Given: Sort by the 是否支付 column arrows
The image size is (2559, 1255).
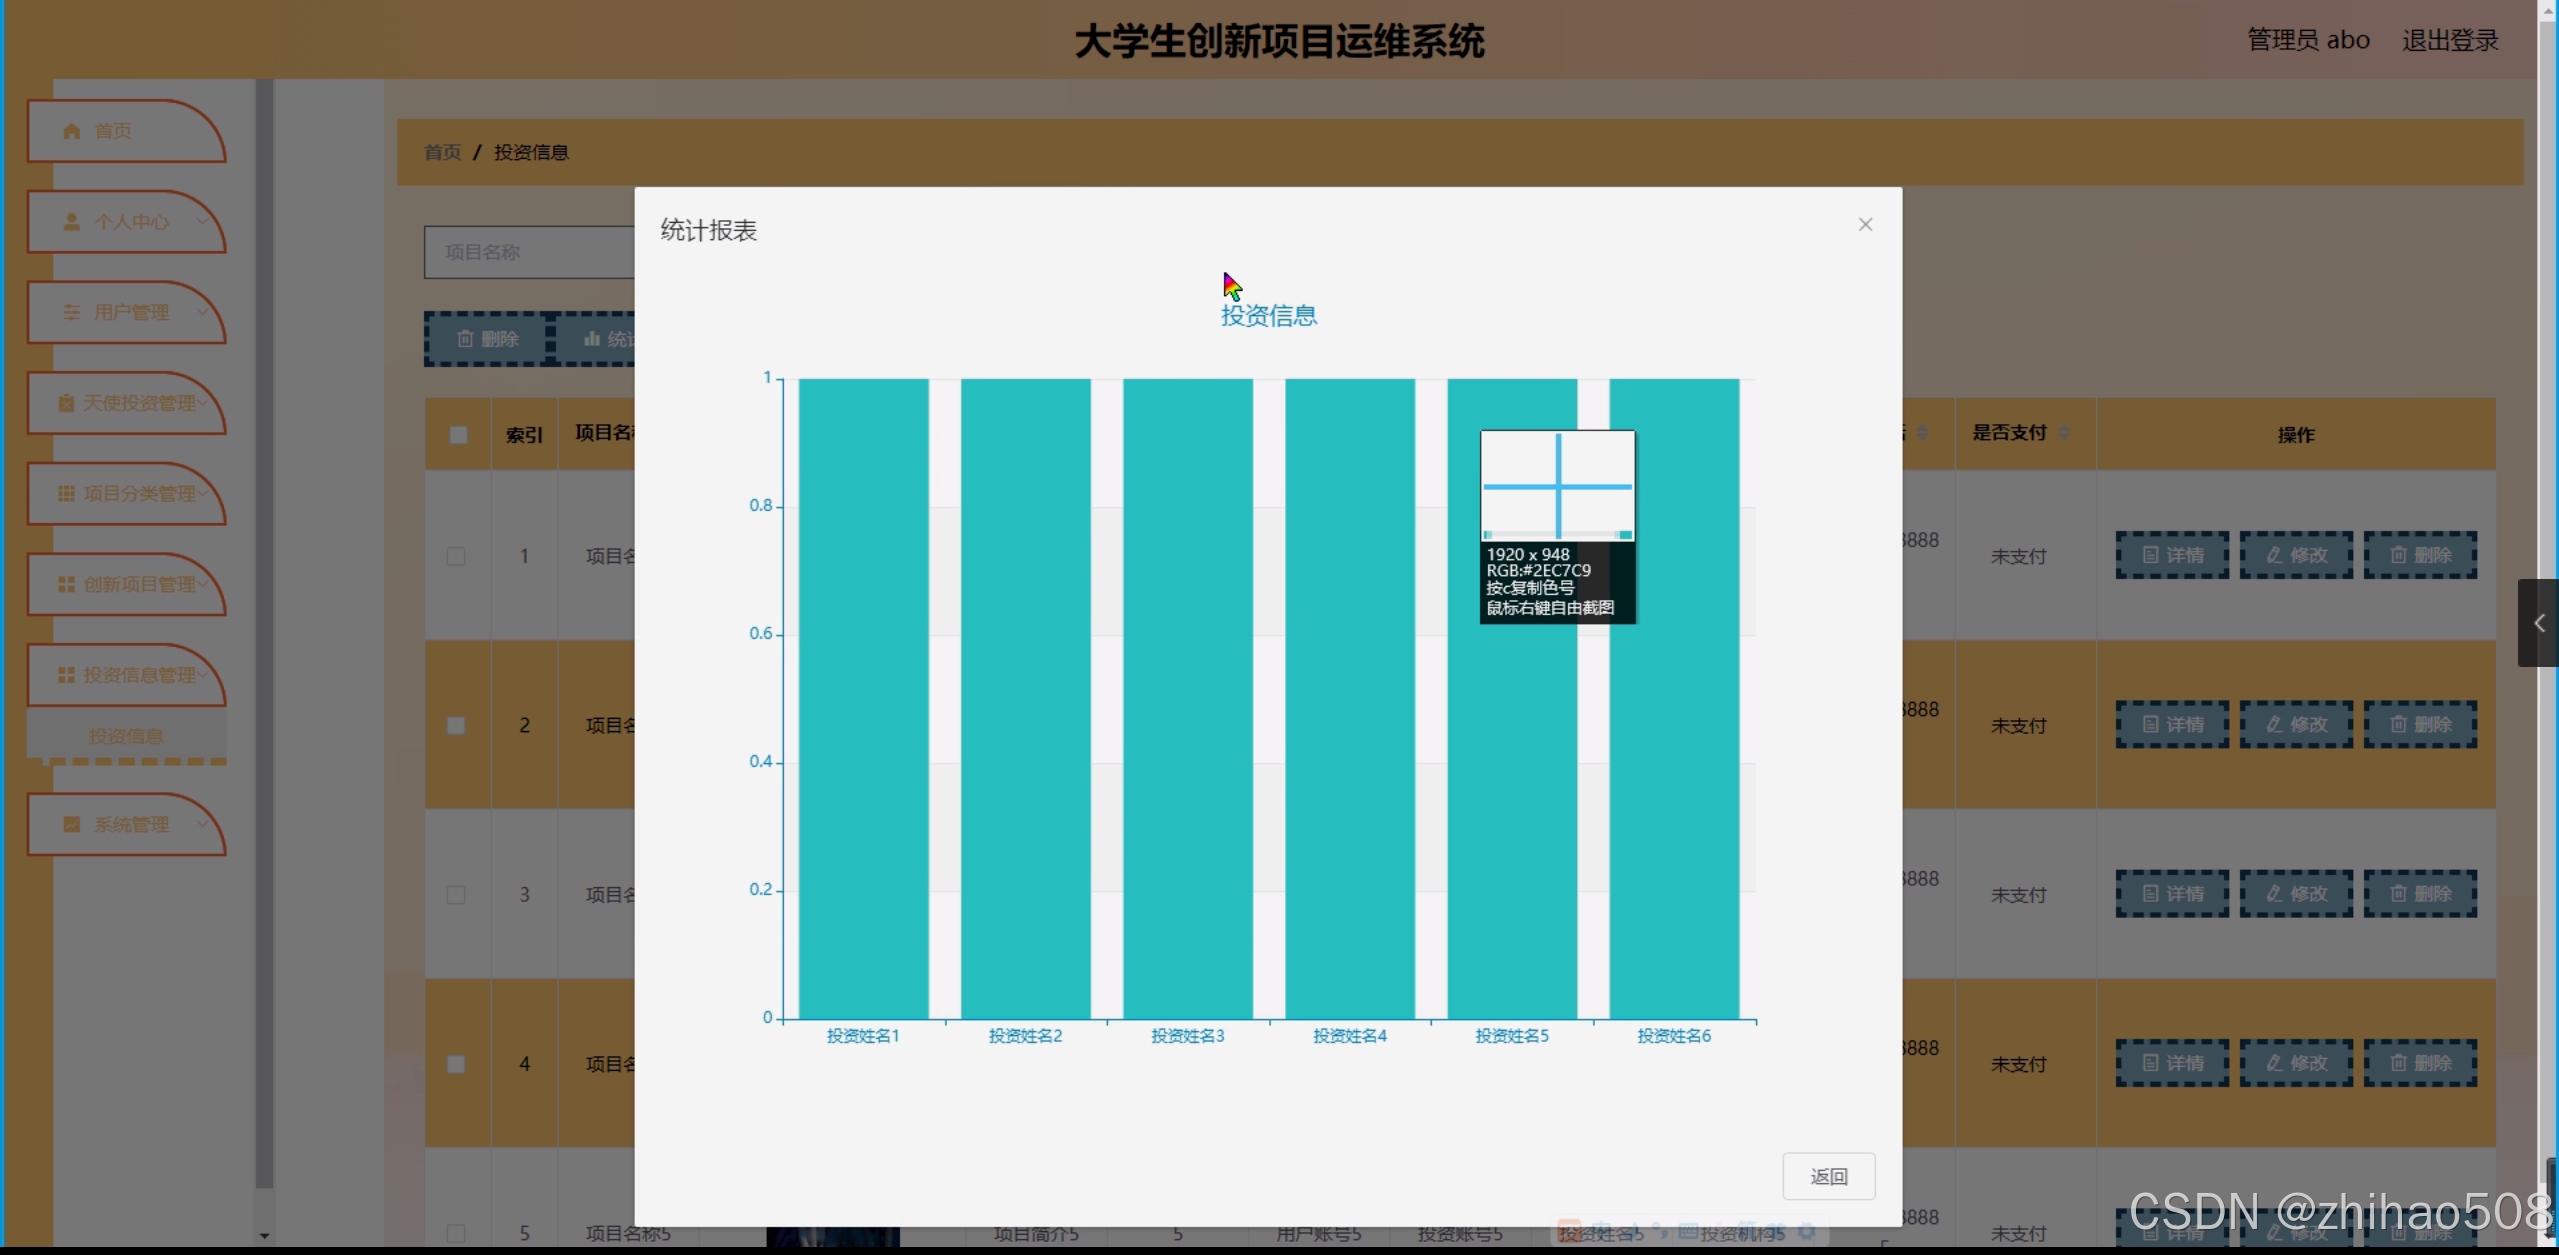Looking at the screenshot, I should (2064, 433).
